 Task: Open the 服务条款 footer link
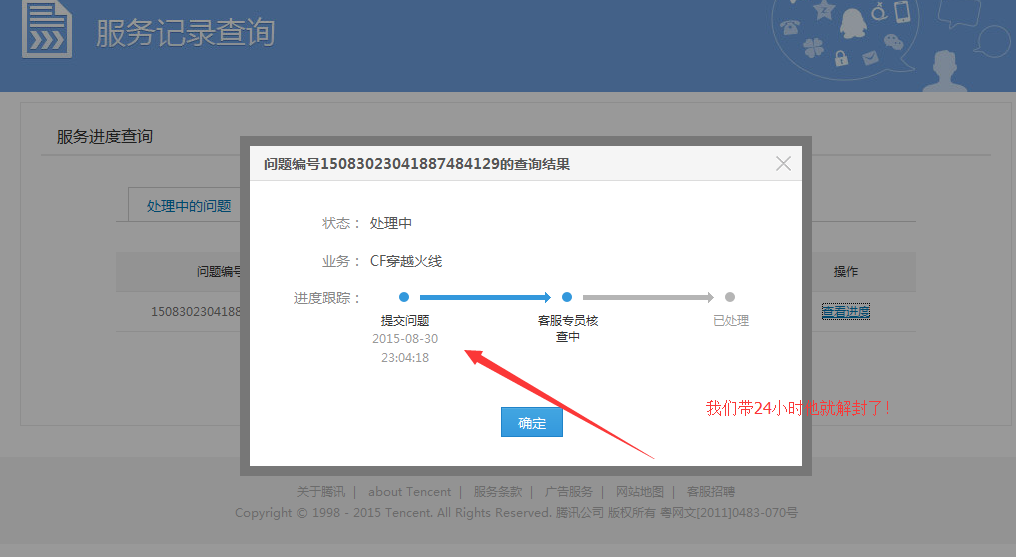click(498, 492)
